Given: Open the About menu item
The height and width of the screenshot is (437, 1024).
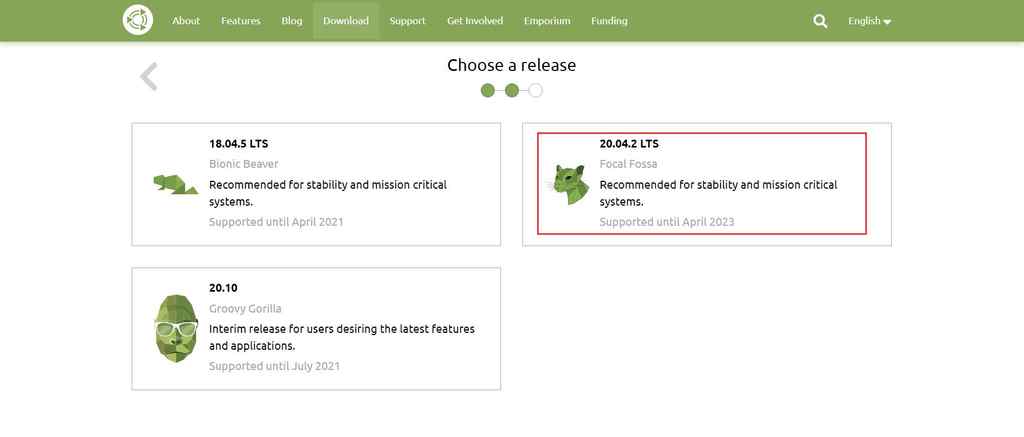Looking at the screenshot, I should coord(186,21).
